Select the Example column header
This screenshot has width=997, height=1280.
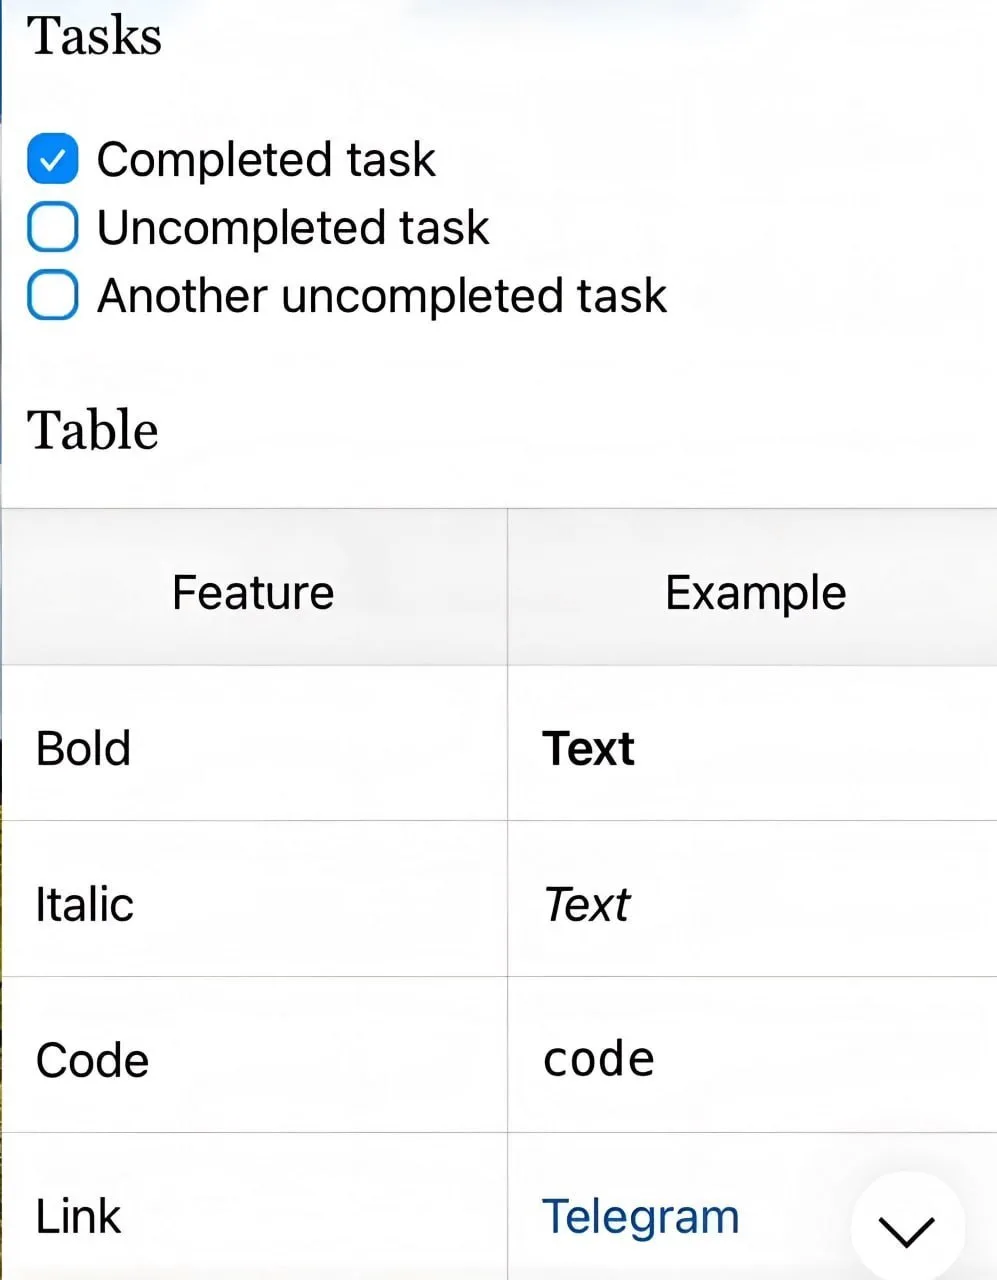pos(753,588)
